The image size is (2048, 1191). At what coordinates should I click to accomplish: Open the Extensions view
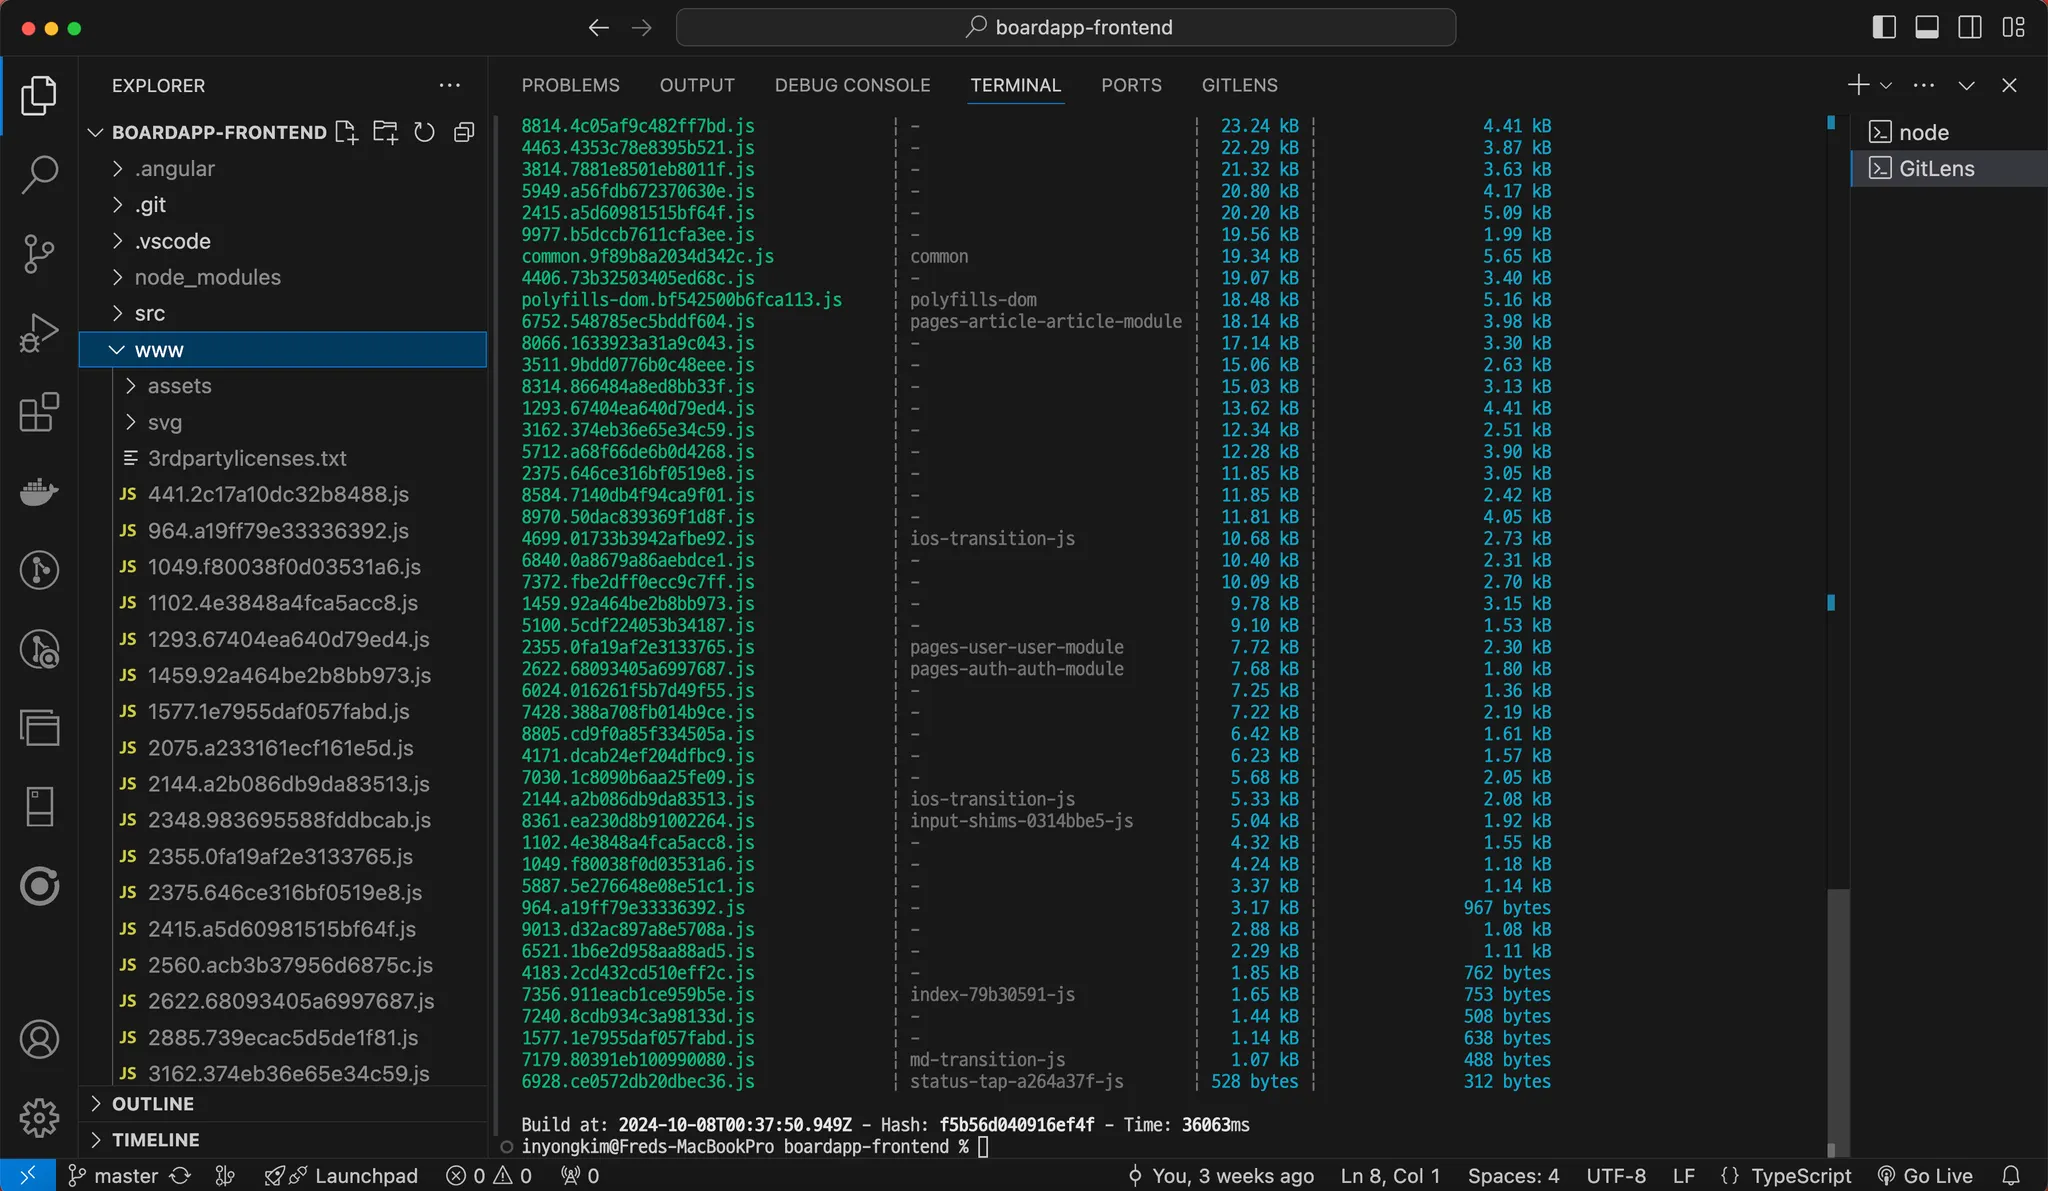(x=39, y=412)
